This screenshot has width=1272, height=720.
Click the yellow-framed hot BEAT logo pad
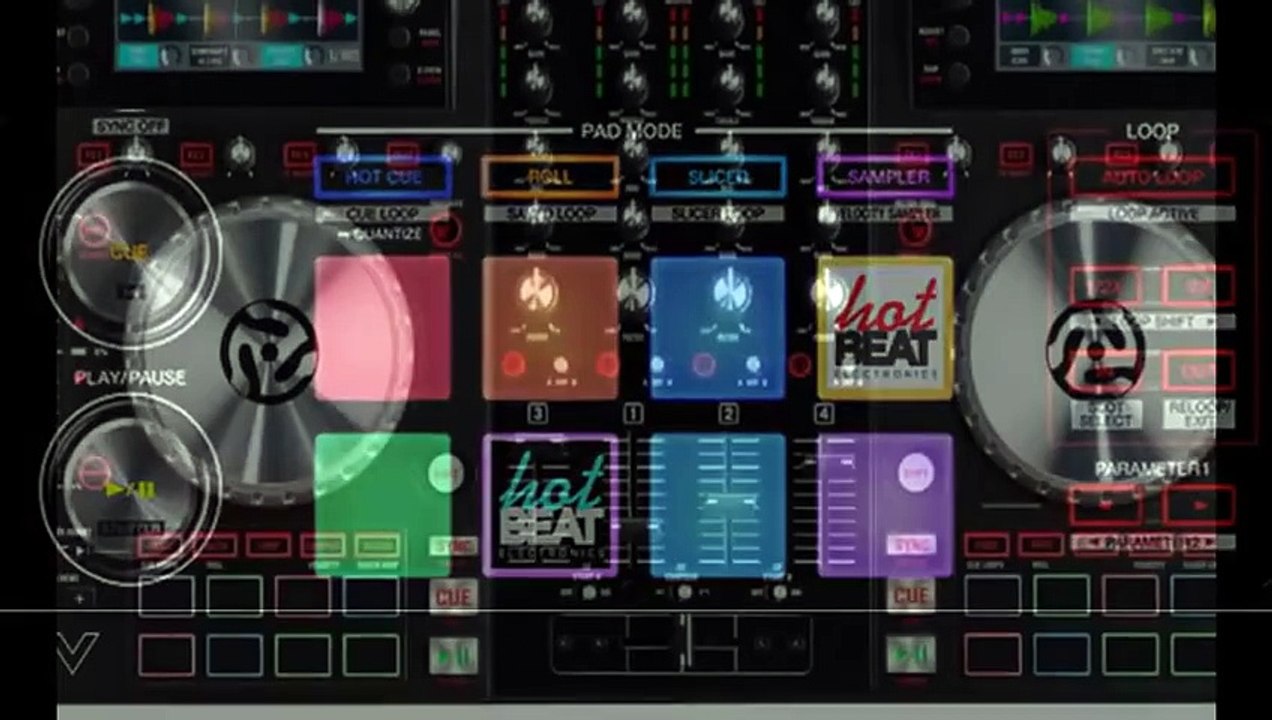886,328
